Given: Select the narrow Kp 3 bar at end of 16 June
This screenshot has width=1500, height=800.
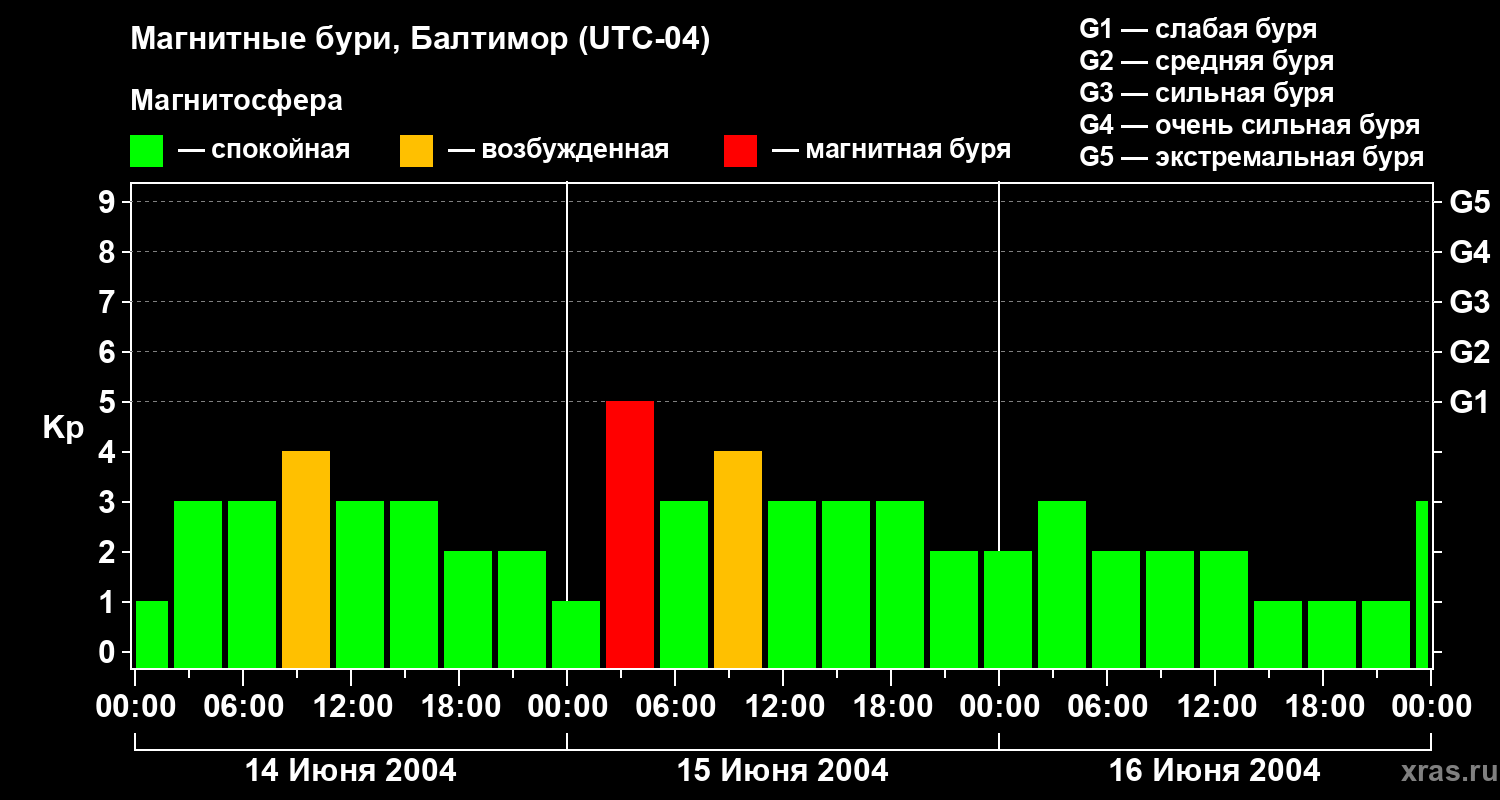Looking at the screenshot, I should [x=1422, y=584].
